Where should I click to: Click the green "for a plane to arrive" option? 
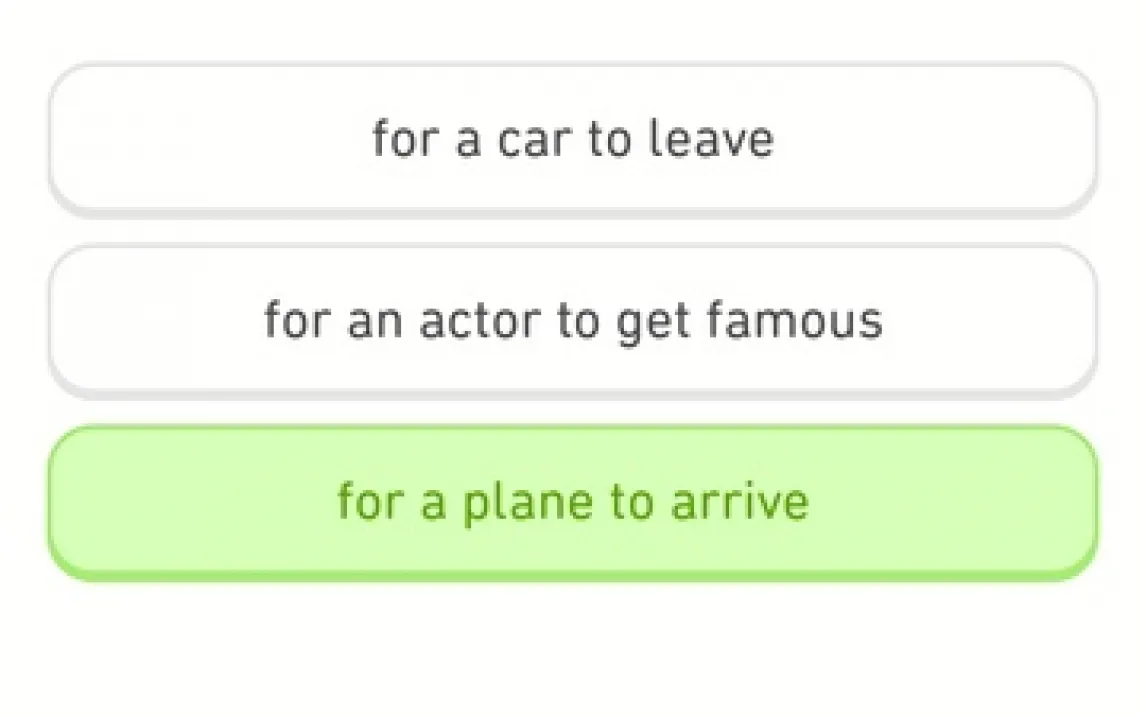573,501
